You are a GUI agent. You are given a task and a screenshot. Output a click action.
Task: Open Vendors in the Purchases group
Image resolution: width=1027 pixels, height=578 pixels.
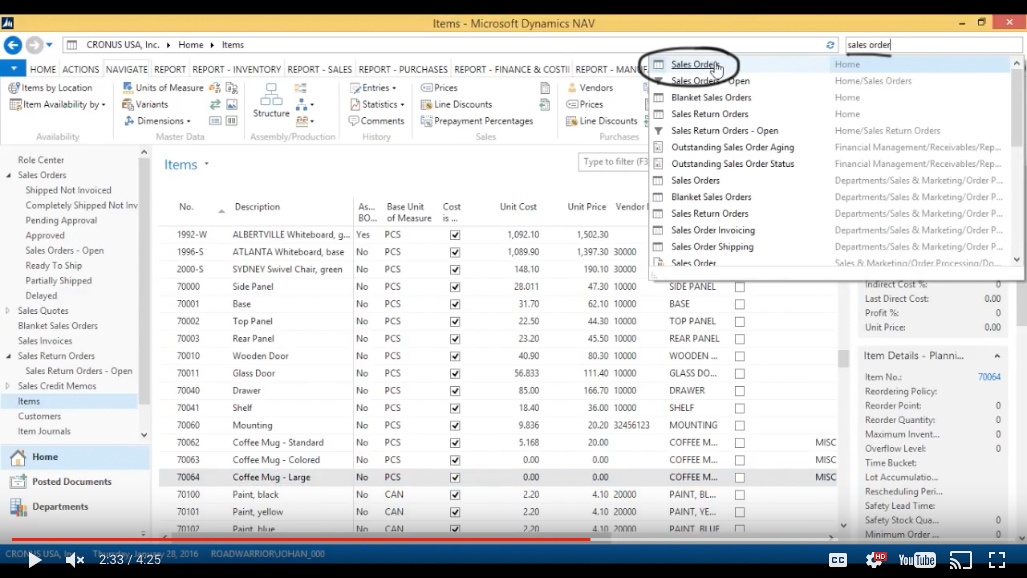pos(597,87)
